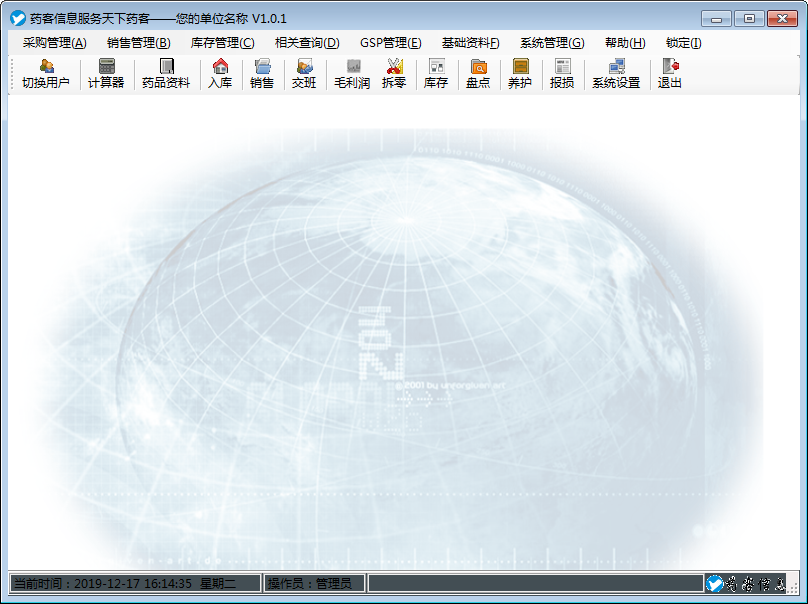Open the 销售管理(B) menu
808x604 pixels.
click(139, 43)
